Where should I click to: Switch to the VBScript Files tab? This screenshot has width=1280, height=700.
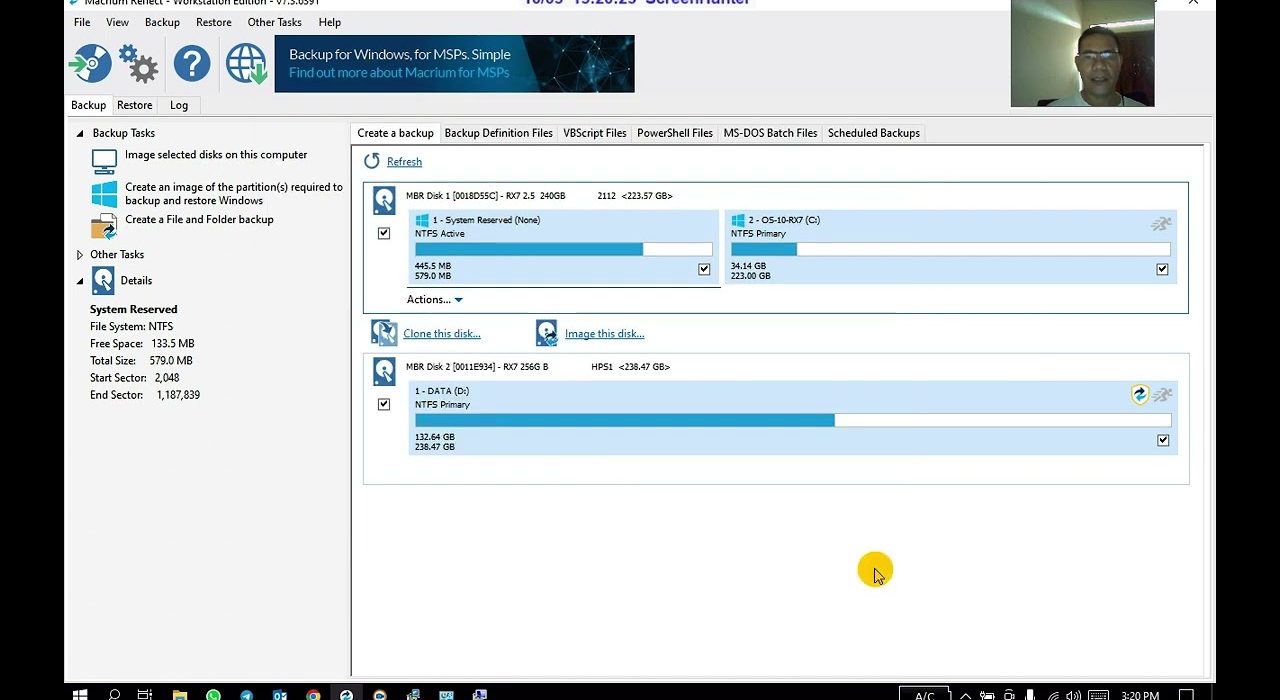(595, 133)
